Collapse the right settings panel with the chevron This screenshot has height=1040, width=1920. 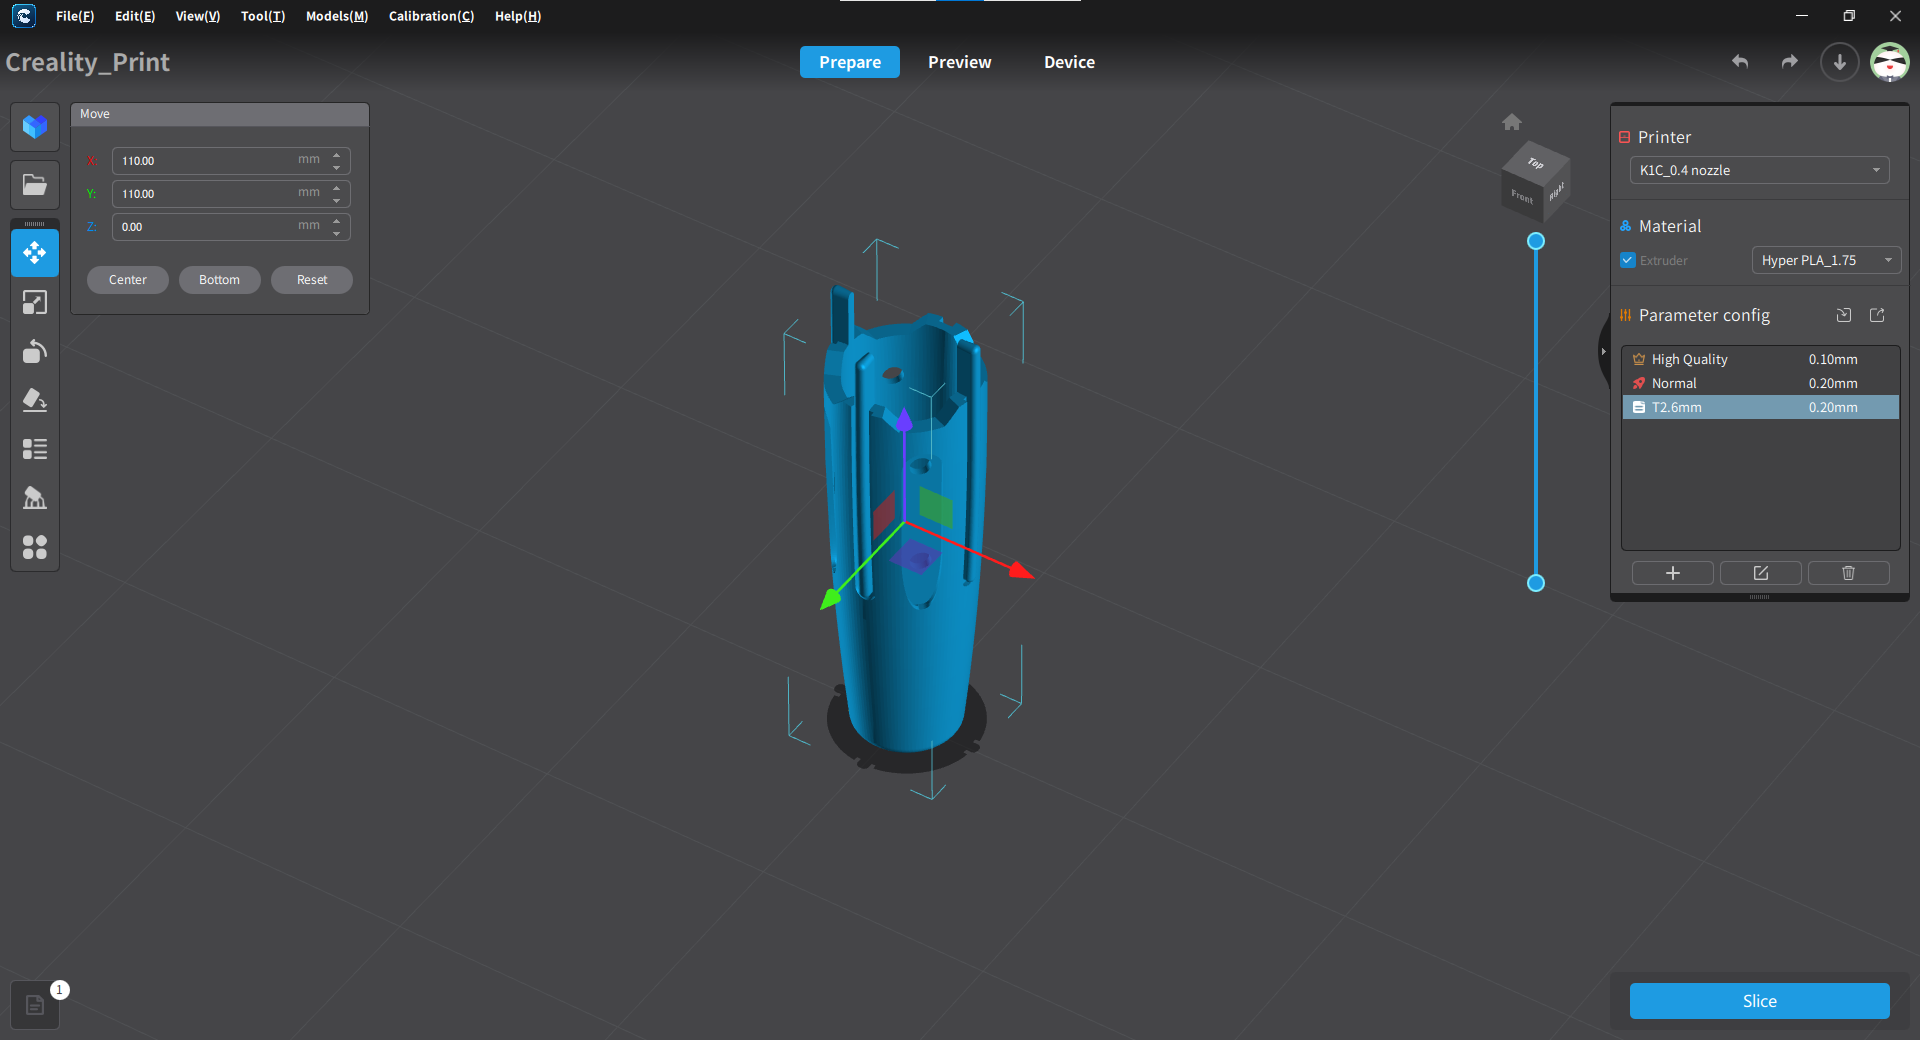(1603, 351)
